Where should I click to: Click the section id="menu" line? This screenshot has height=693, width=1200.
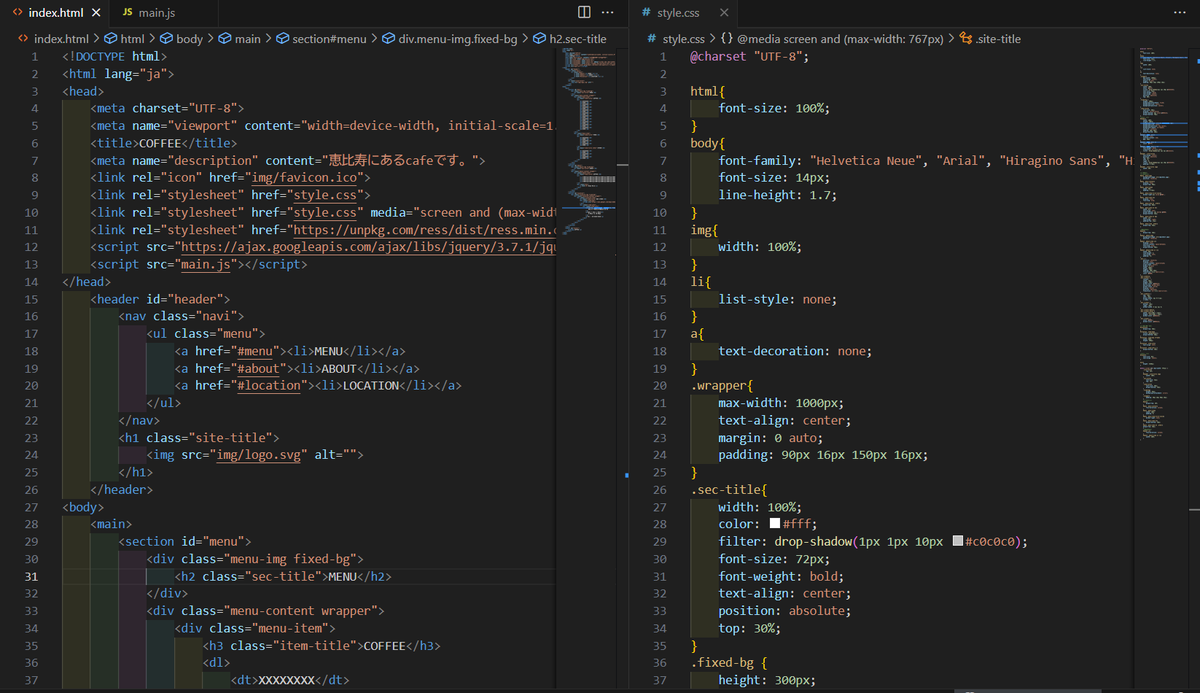[x=184, y=541]
